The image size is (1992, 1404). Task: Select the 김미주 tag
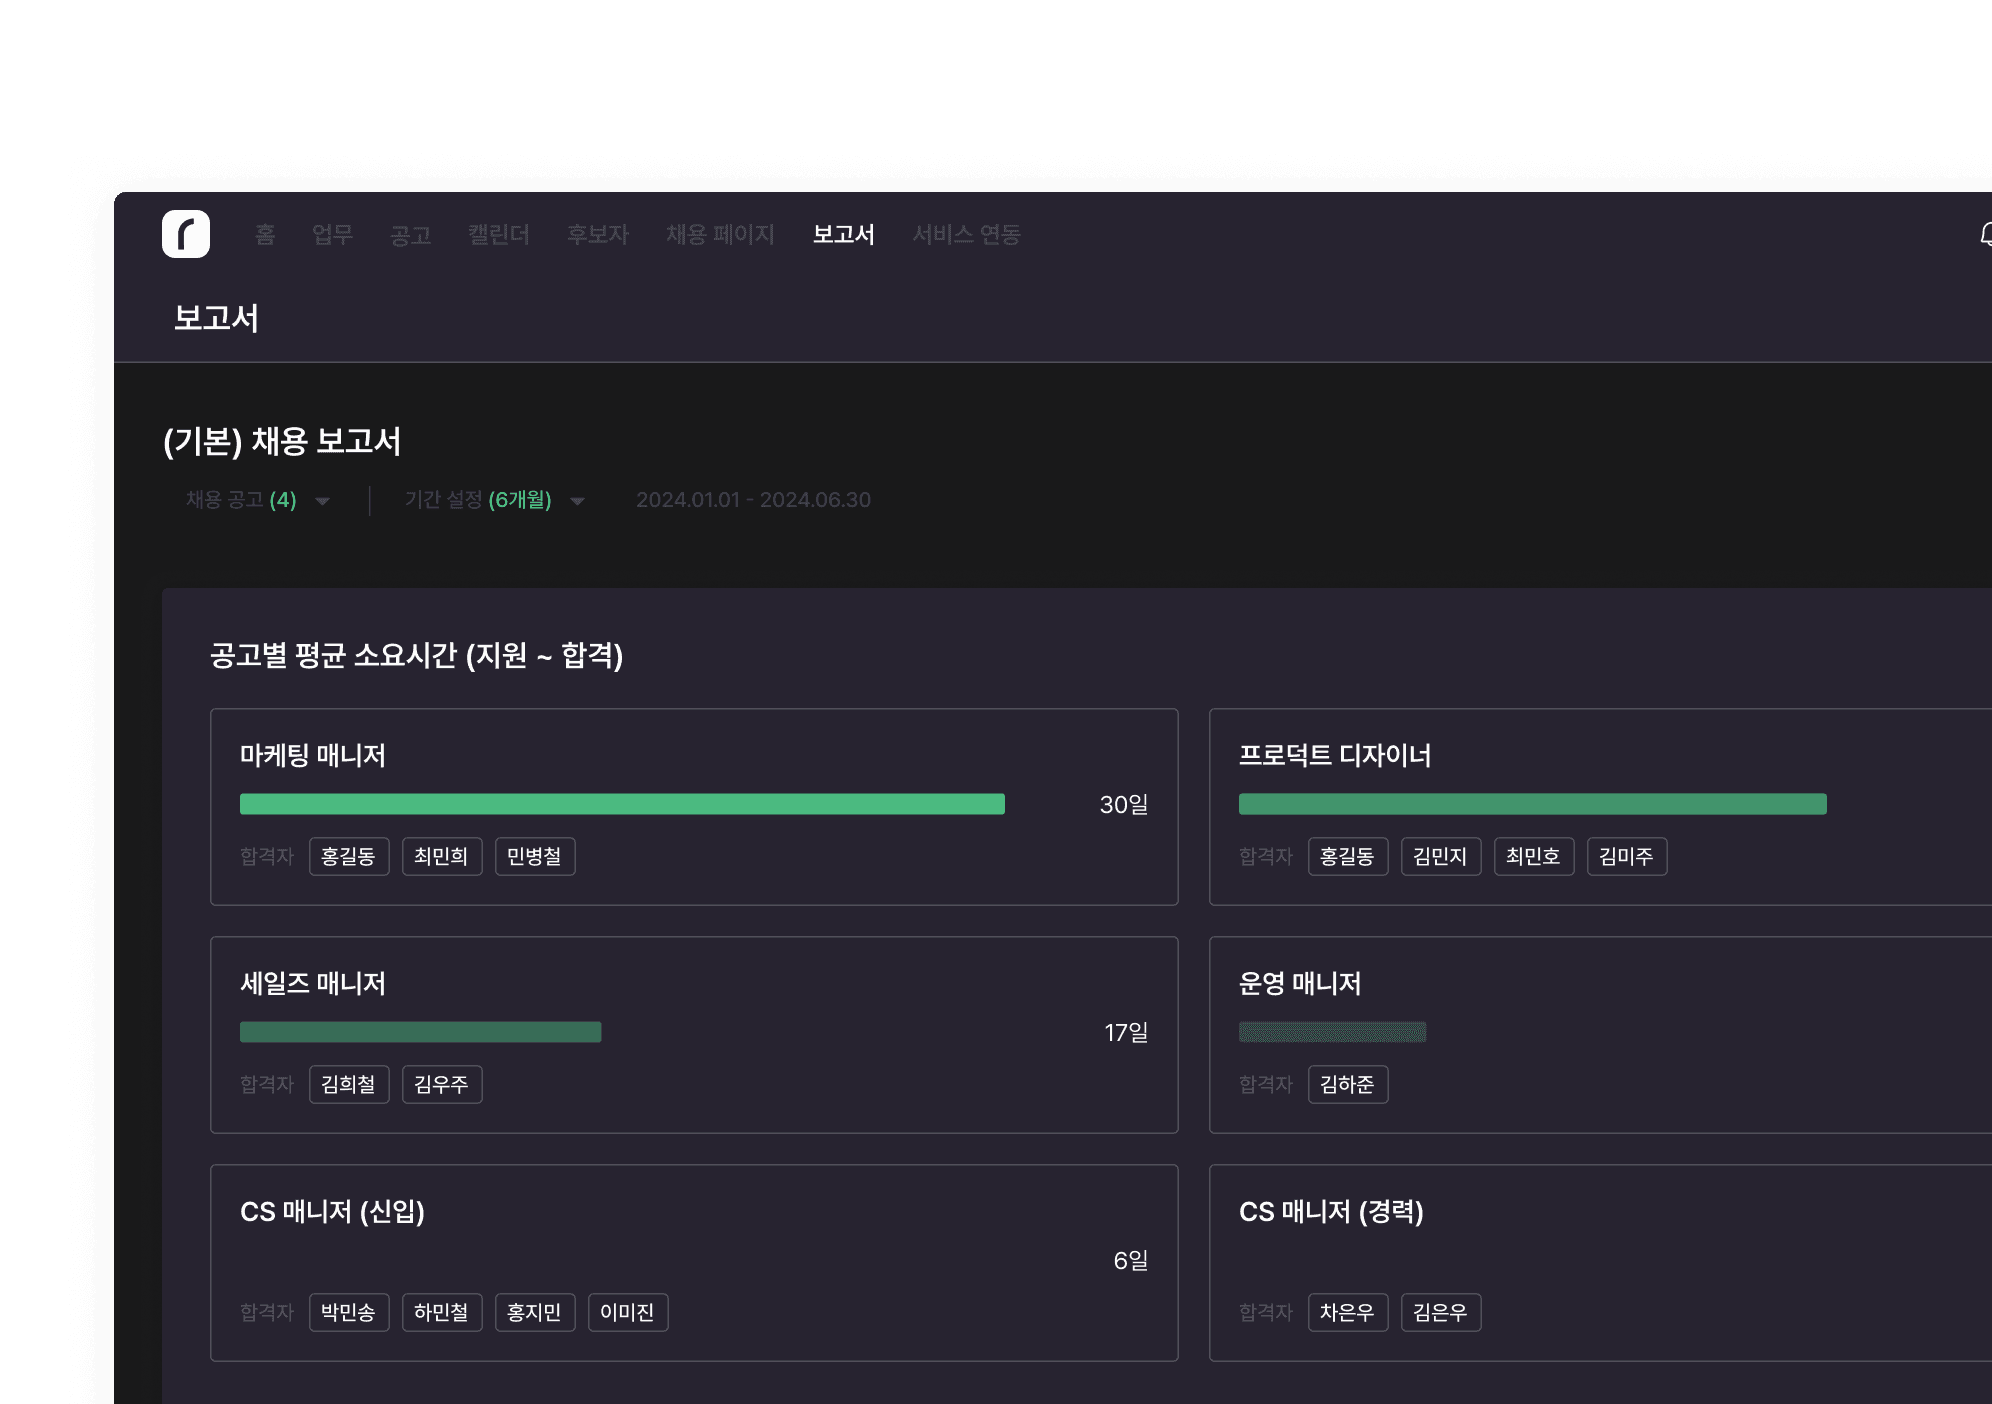pyautogui.click(x=1627, y=856)
